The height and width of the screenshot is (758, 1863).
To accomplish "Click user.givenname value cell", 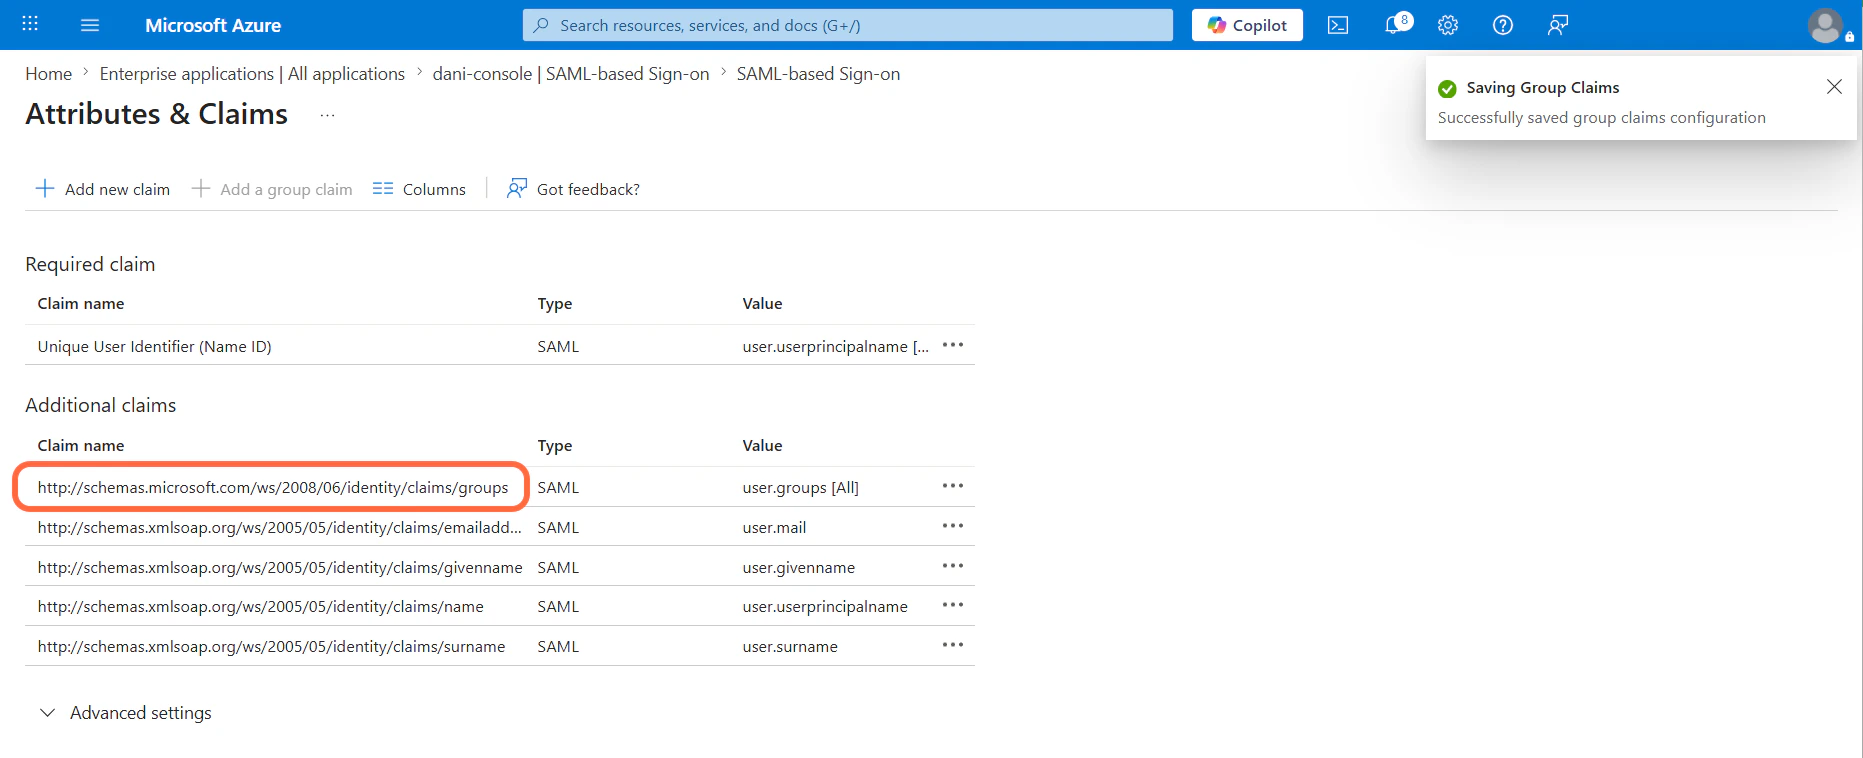I will [799, 567].
